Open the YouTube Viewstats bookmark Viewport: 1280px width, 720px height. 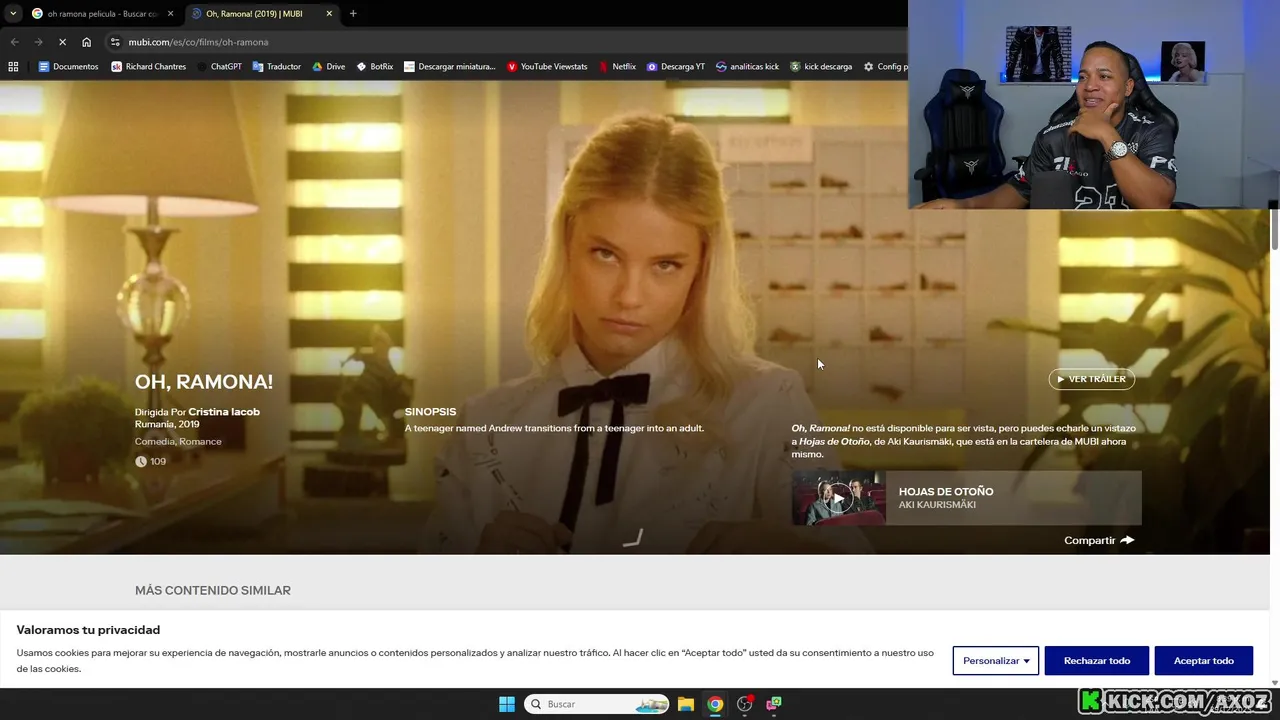click(x=547, y=67)
